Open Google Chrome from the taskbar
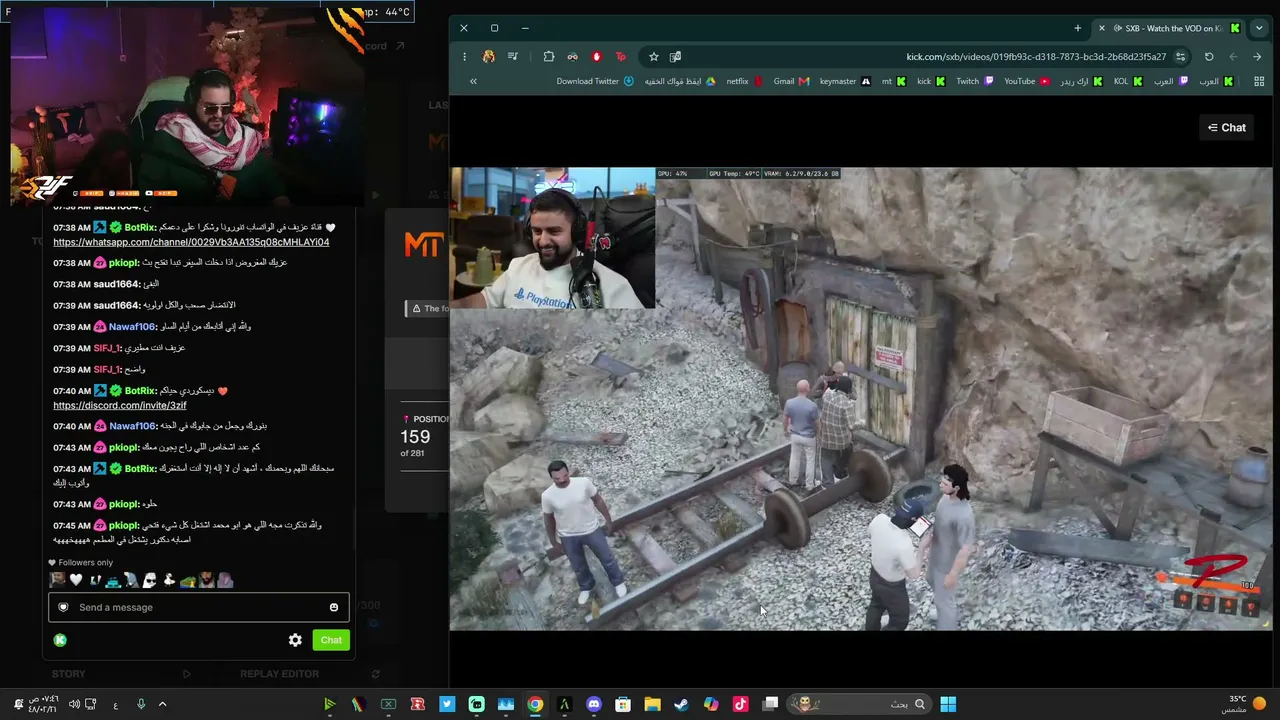The image size is (1280, 720). tap(535, 704)
